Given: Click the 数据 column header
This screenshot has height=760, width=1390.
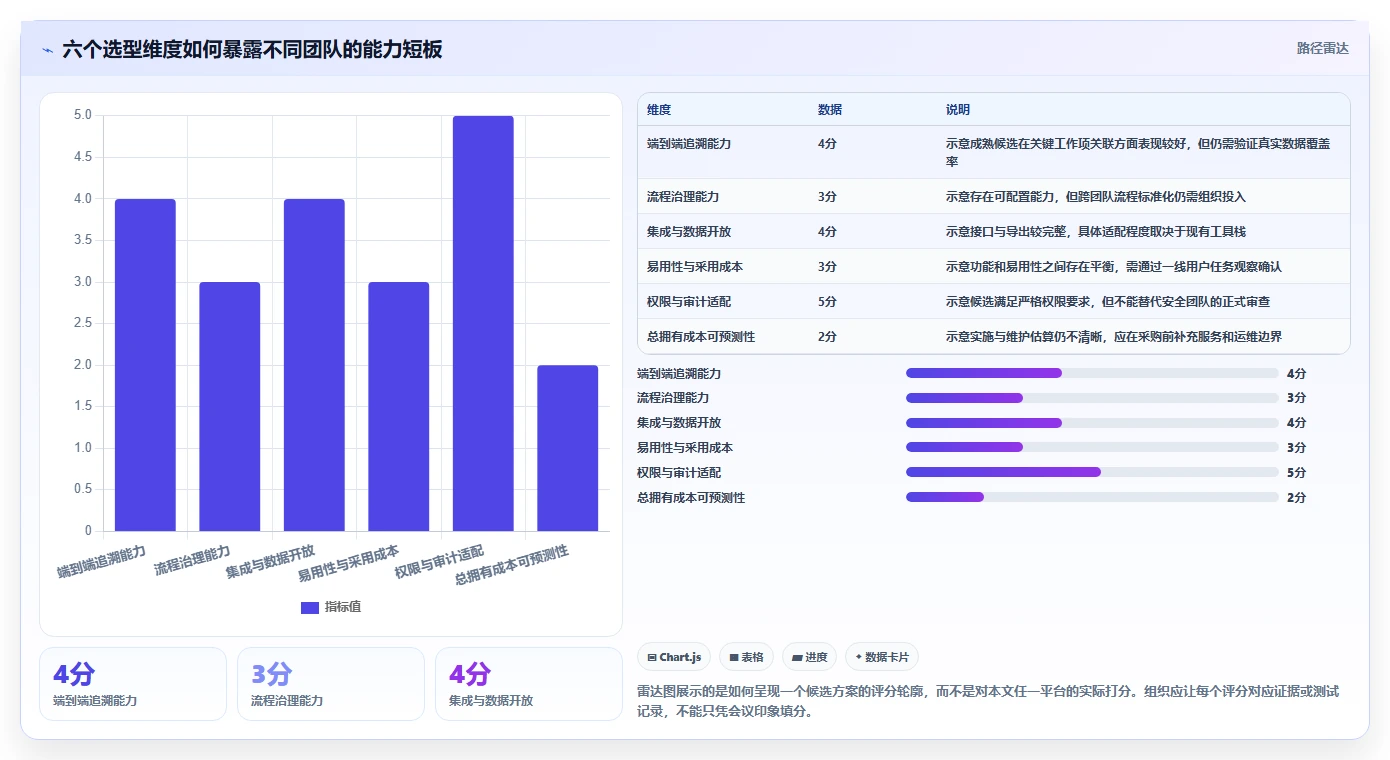Looking at the screenshot, I should (830, 110).
